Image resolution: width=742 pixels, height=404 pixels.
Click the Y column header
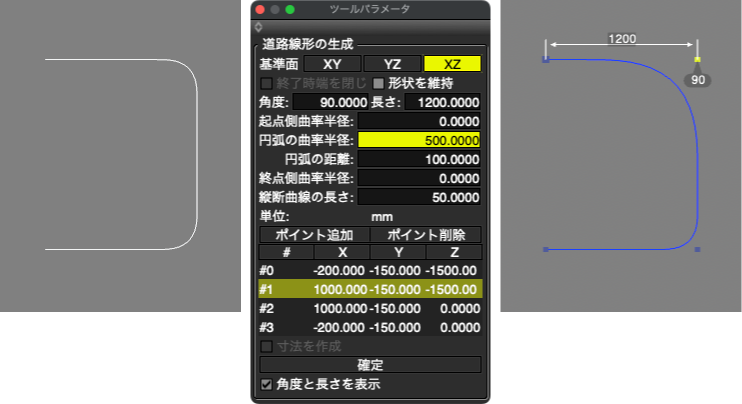(x=398, y=252)
